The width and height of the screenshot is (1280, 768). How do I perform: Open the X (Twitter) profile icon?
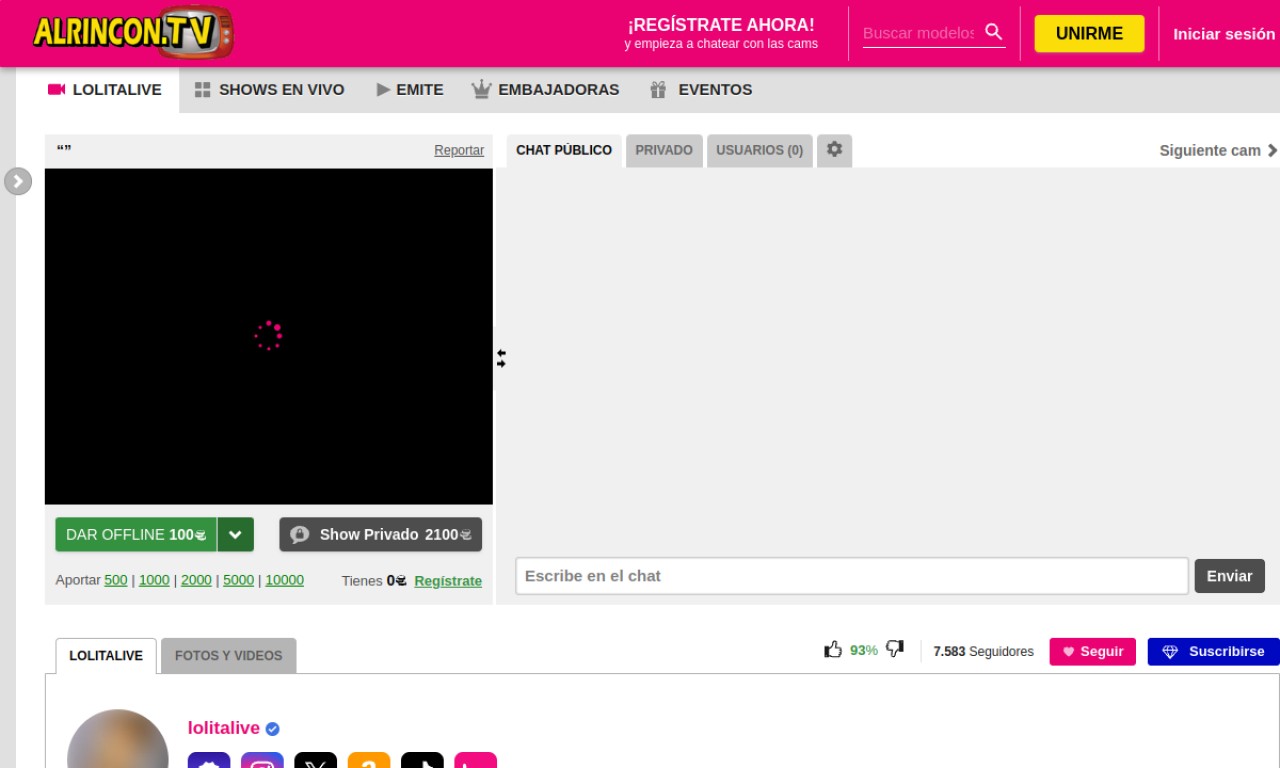pos(315,761)
